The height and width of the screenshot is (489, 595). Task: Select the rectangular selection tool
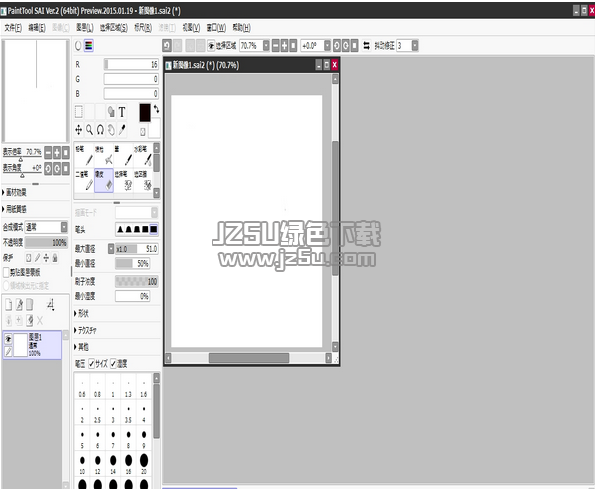(79, 112)
